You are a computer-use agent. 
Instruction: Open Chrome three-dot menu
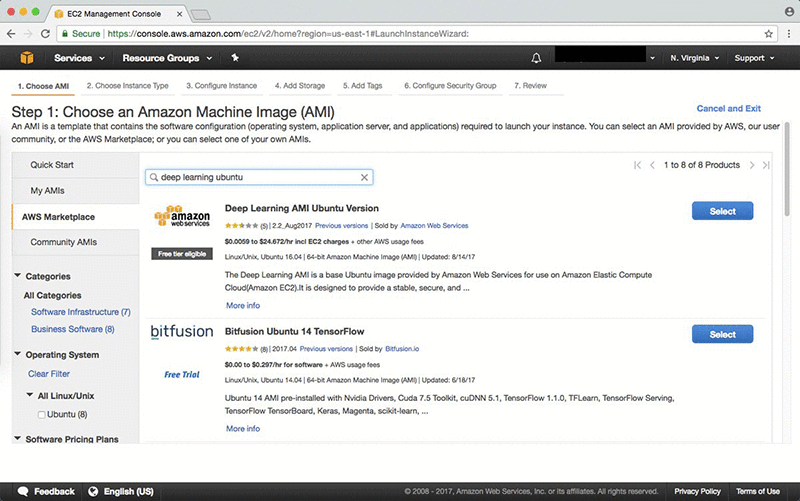point(789,34)
